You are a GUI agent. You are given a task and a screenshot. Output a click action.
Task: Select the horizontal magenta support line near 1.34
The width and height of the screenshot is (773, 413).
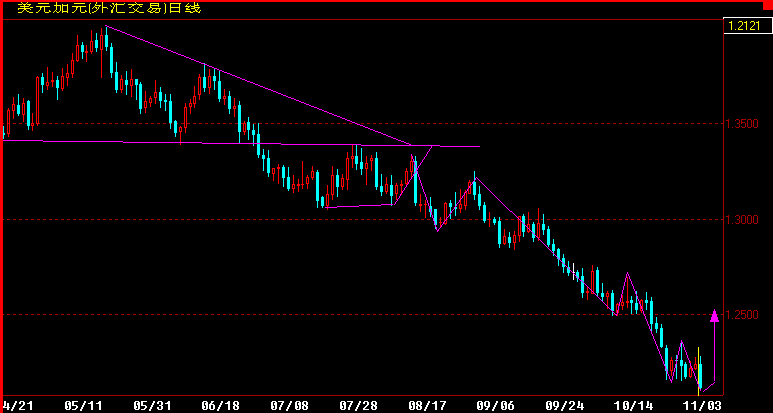click(x=241, y=143)
